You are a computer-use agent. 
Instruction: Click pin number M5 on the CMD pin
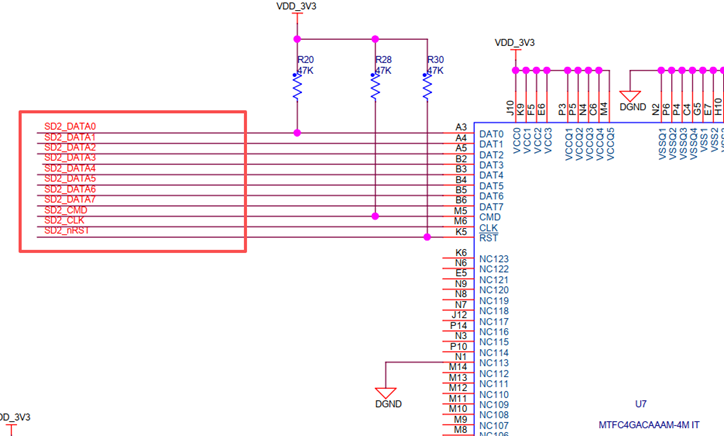coord(461,211)
